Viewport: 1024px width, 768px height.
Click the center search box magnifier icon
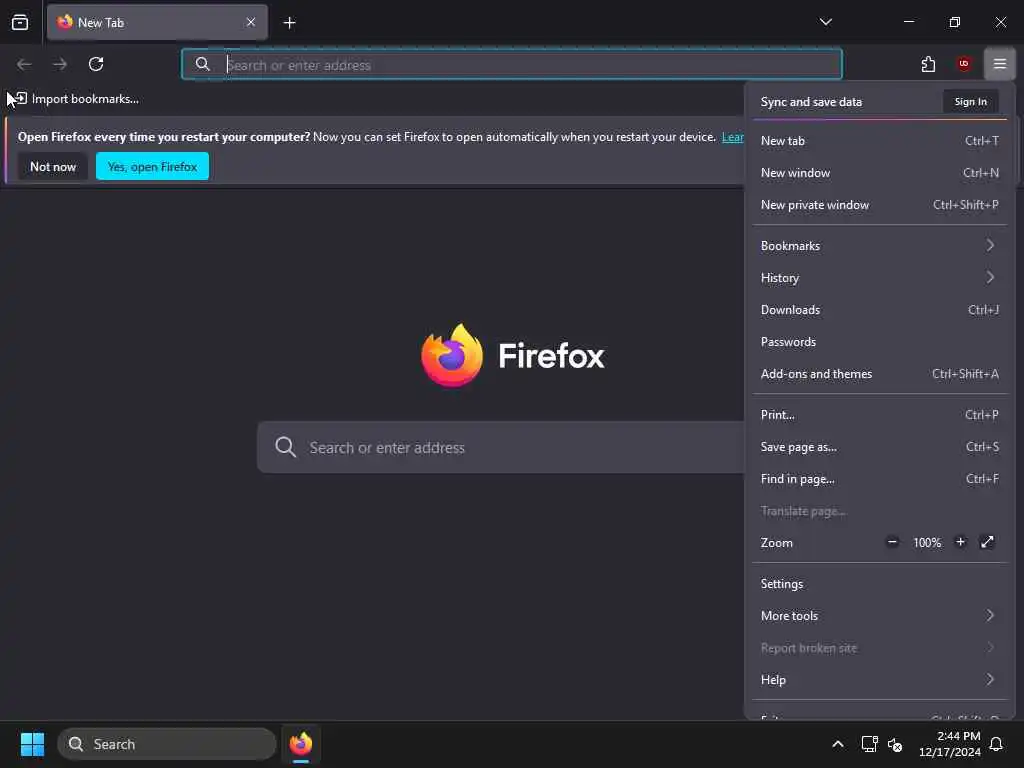click(285, 447)
